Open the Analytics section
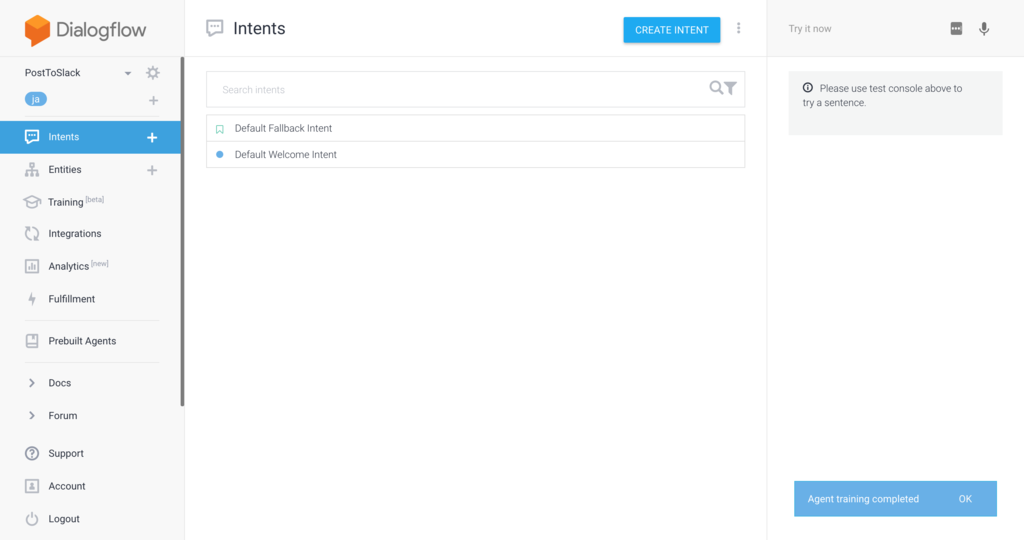Viewport: 1024px width, 540px height. coord(68,266)
